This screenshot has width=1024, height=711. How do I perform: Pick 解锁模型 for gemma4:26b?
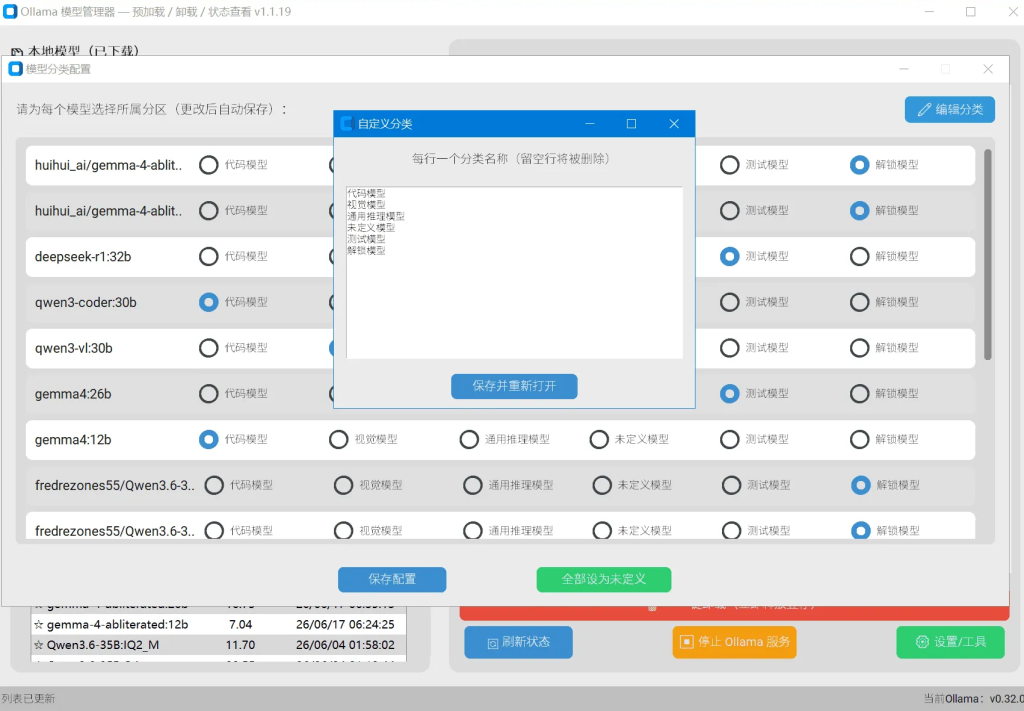tap(859, 394)
